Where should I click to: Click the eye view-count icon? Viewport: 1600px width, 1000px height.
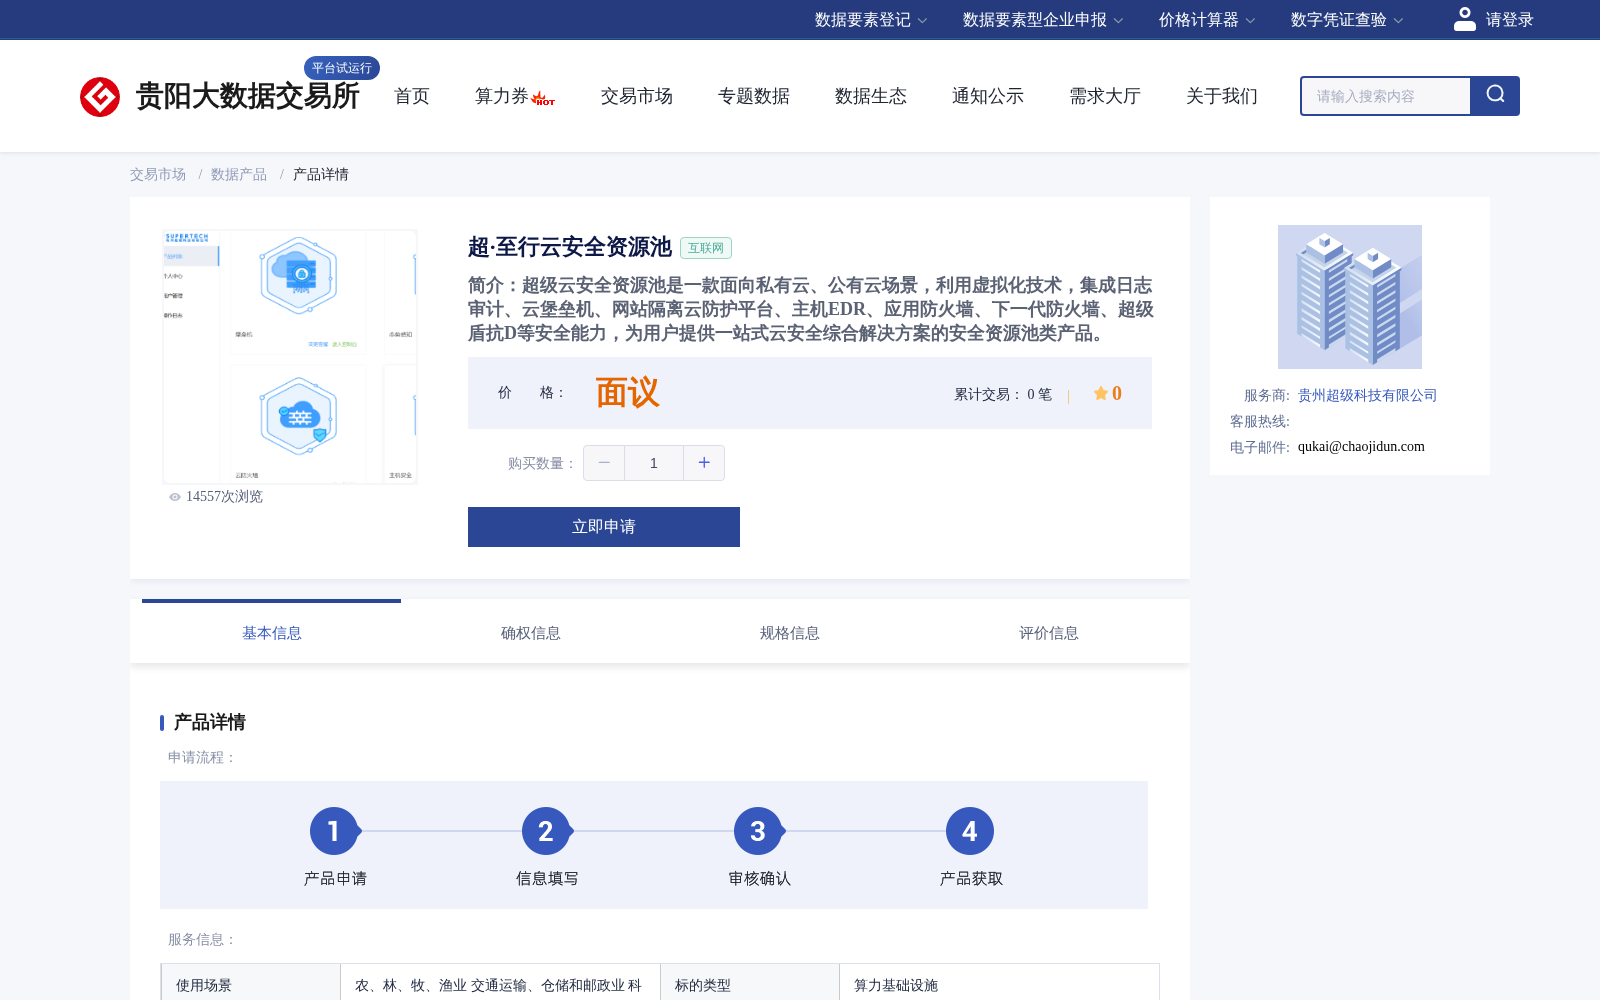[175, 497]
